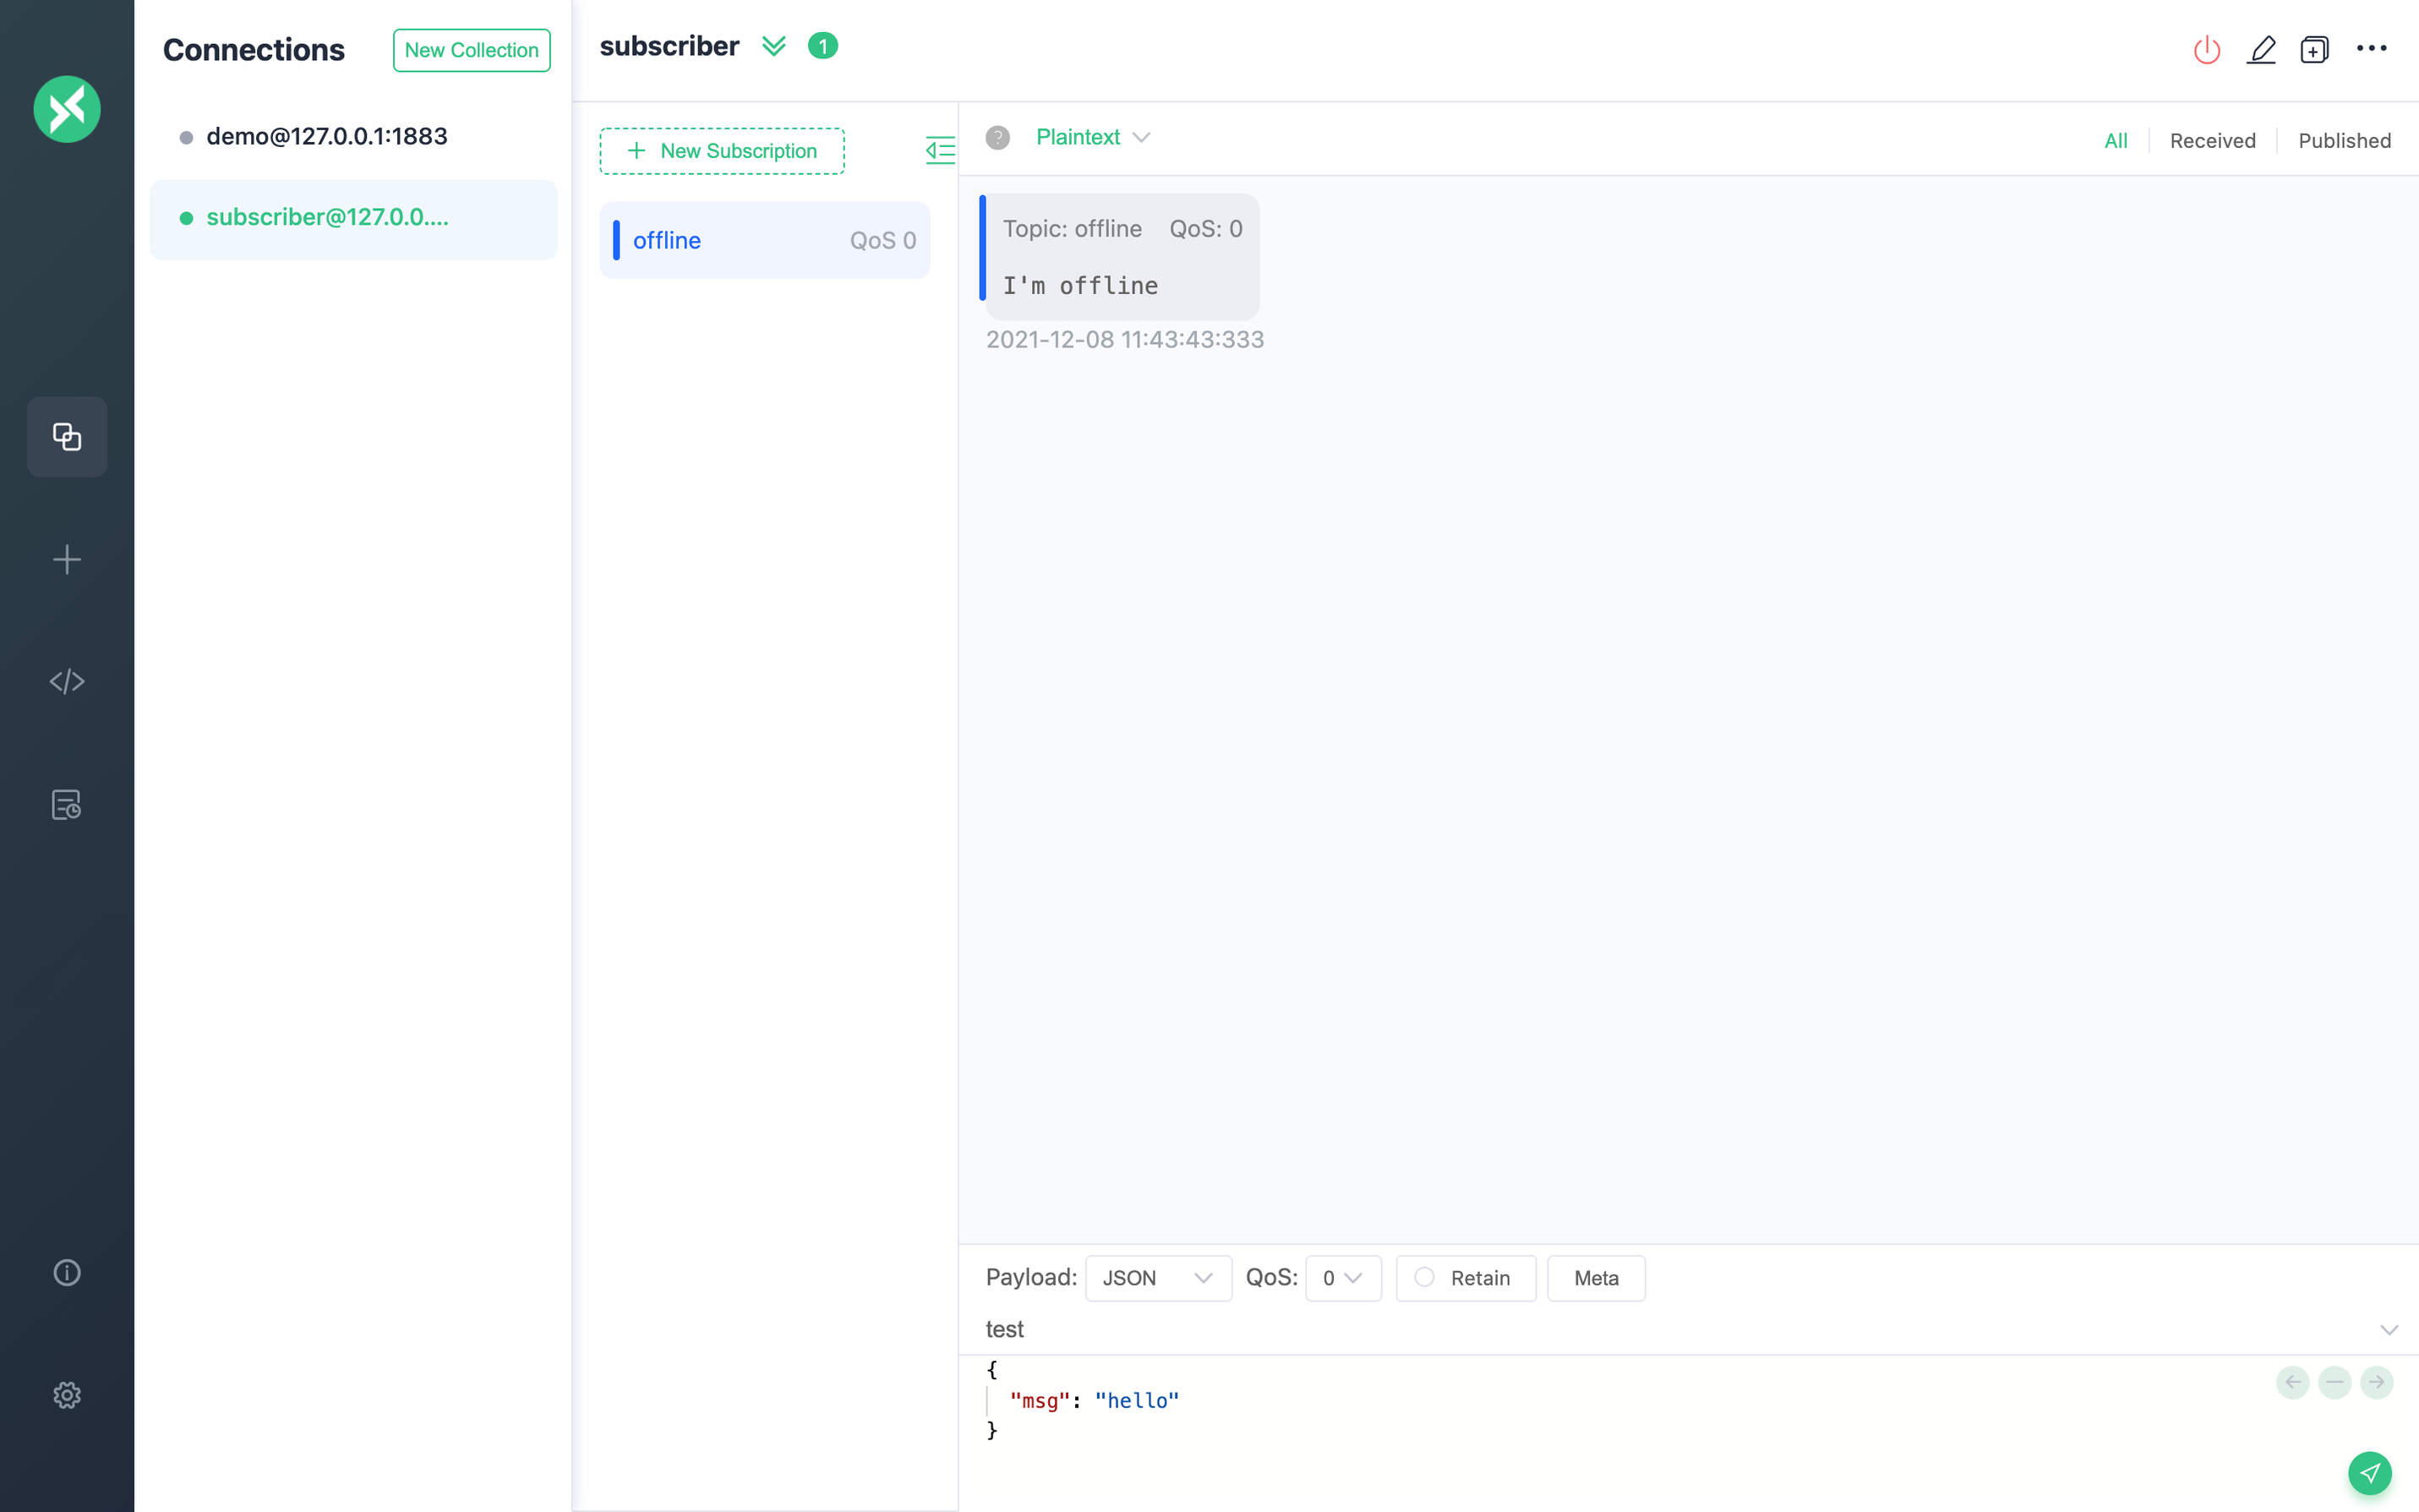Image resolution: width=2419 pixels, height=1512 pixels.
Task: Click the New Subscription button
Action: coord(721,151)
